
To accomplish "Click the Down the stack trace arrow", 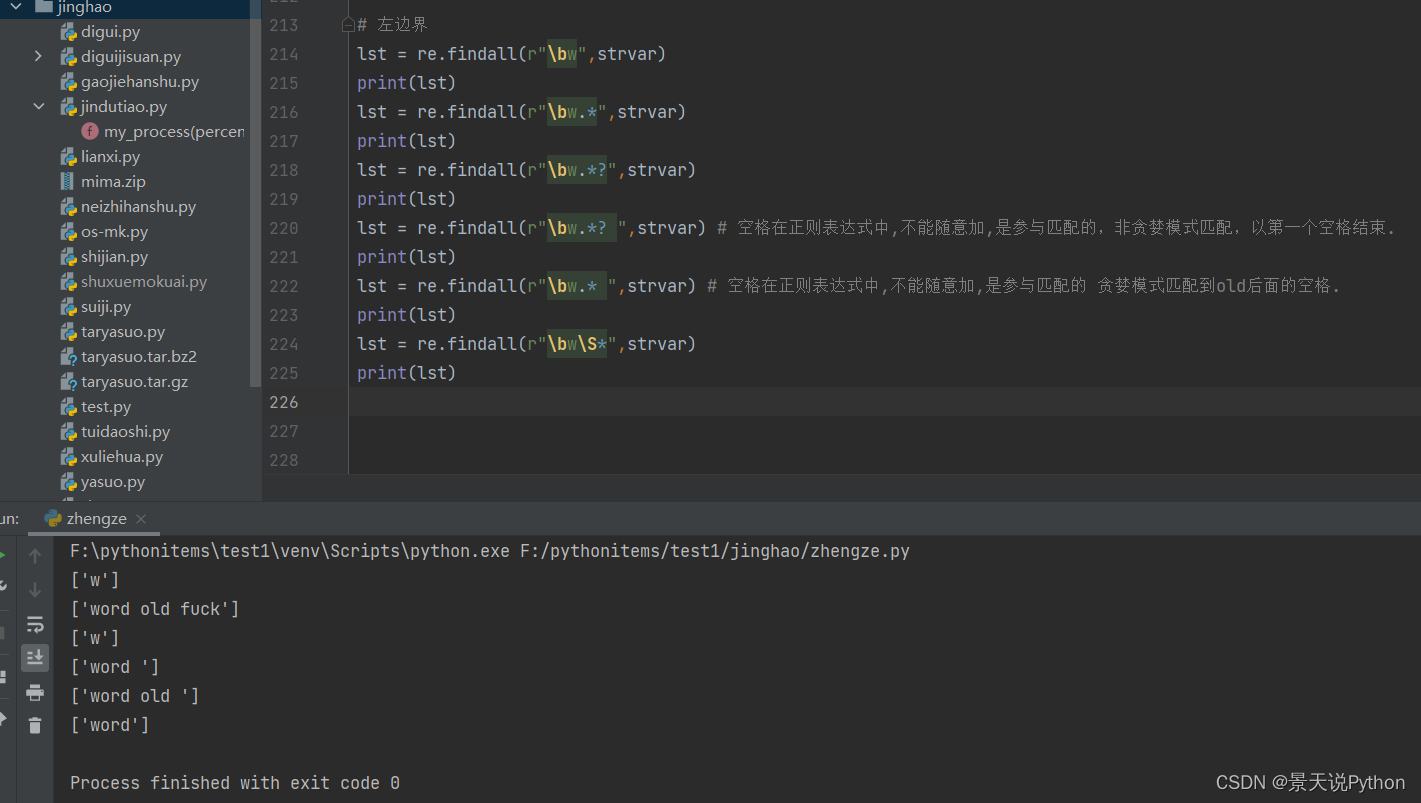I will coord(35,590).
